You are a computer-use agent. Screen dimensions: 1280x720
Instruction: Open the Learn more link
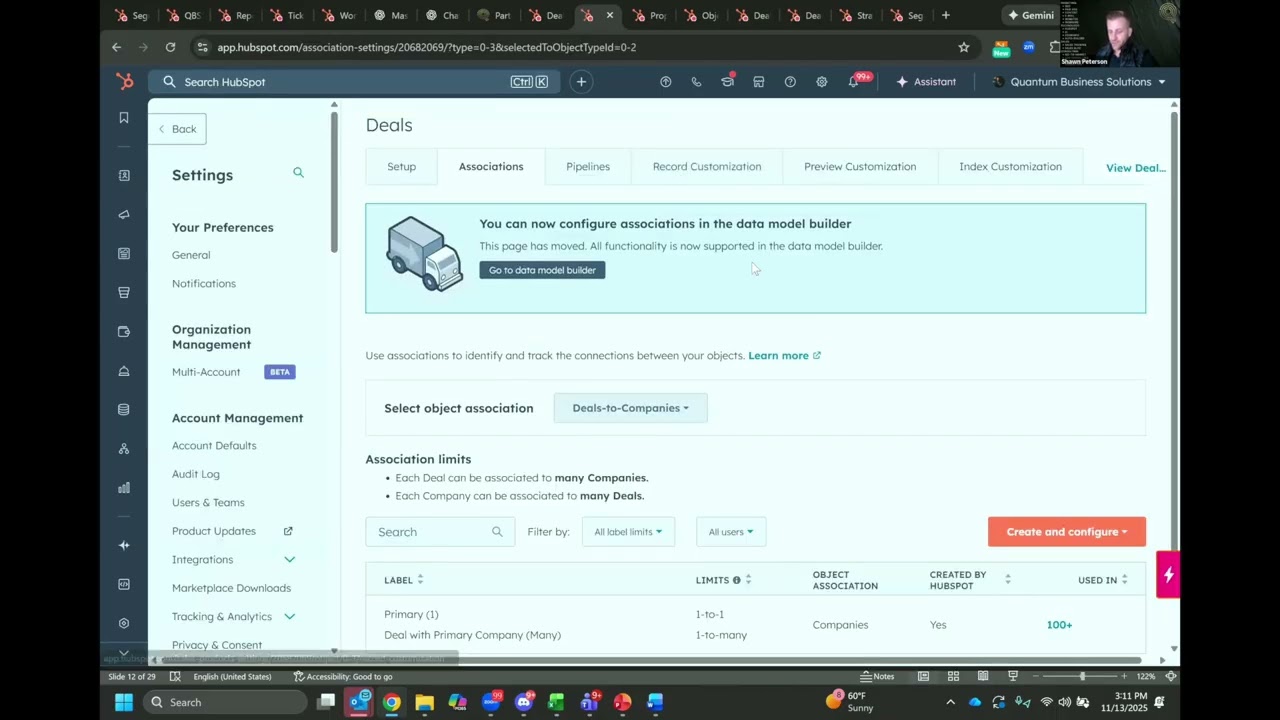pyautogui.click(x=784, y=356)
